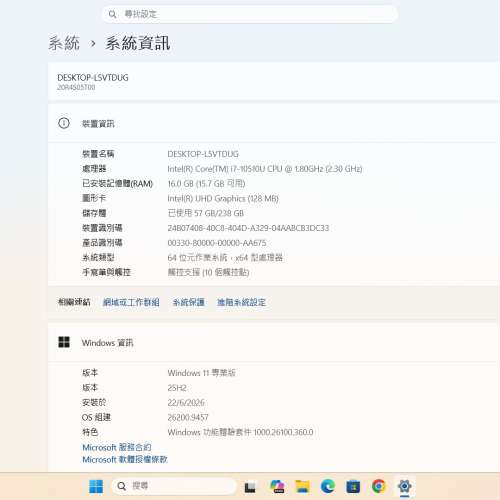This screenshot has width=500, height=500.
Task: Select the device name DESKTOP-L5VTDUG in header card
Action: (x=93, y=78)
